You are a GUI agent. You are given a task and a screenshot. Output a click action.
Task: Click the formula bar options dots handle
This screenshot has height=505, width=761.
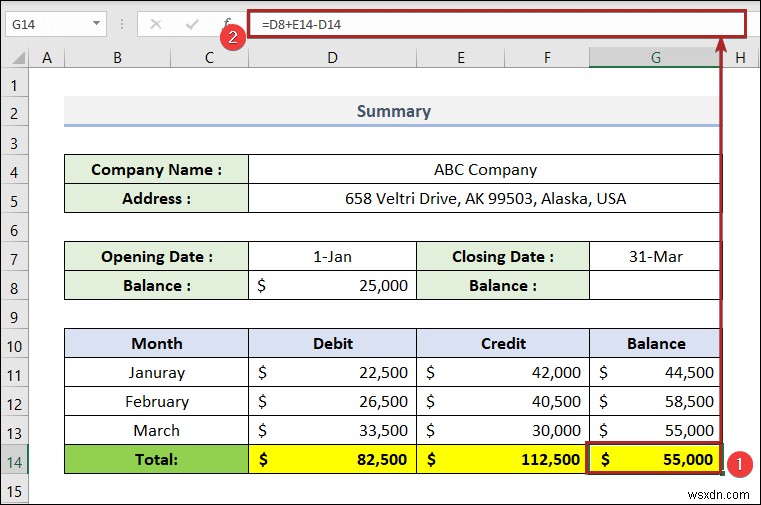pyautogui.click(x=122, y=24)
